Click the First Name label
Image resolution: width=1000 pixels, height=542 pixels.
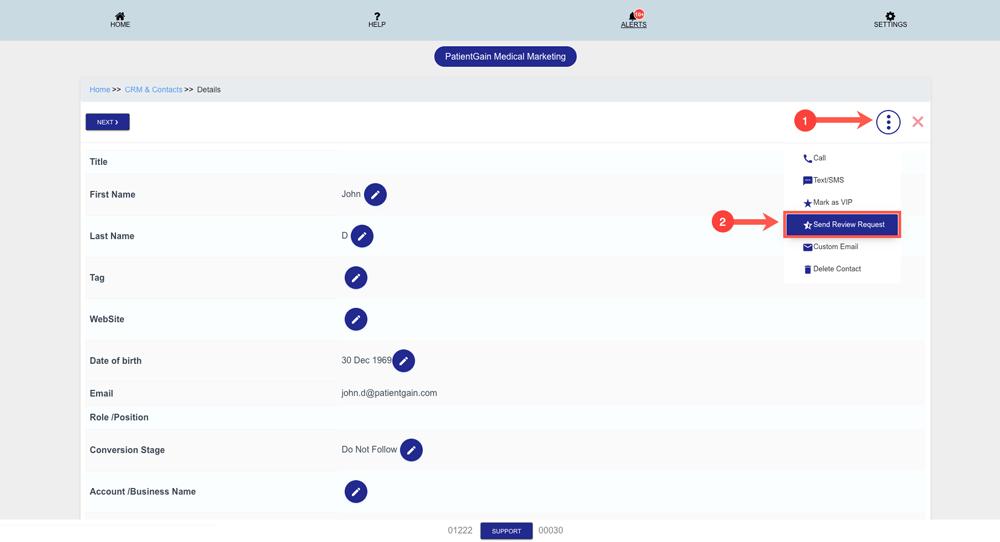click(112, 194)
